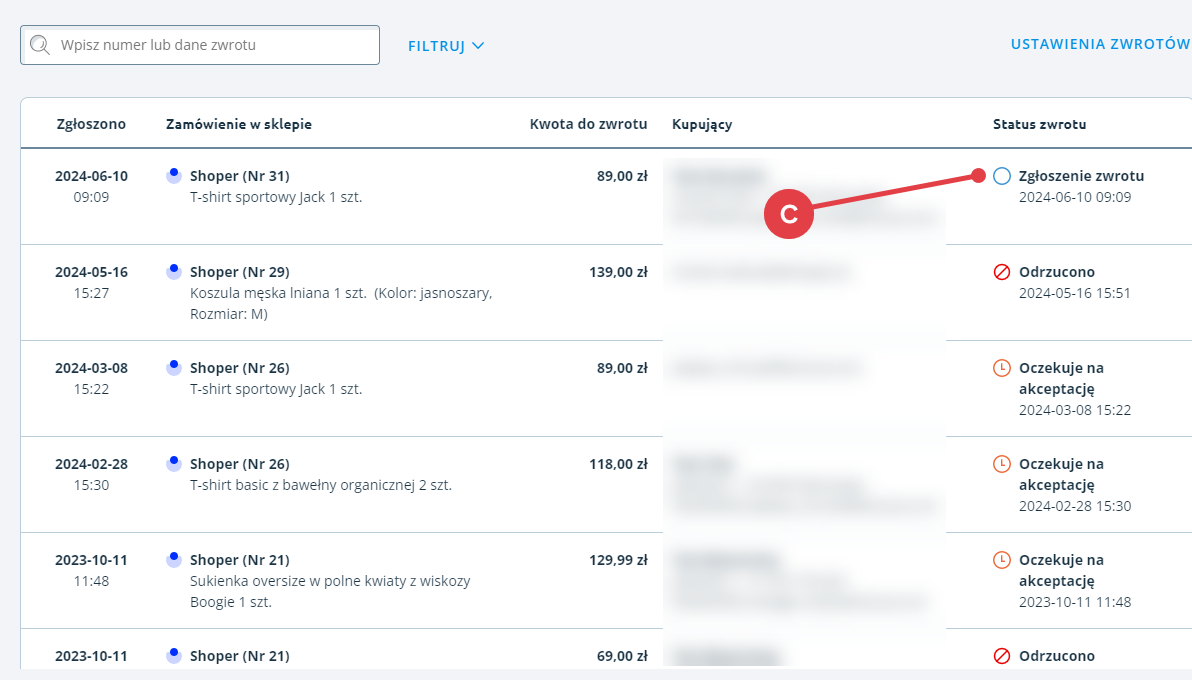1192x680 pixels.
Task: Click the date 2024-03-08 in Zgłoszono
Action: [91, 367]
